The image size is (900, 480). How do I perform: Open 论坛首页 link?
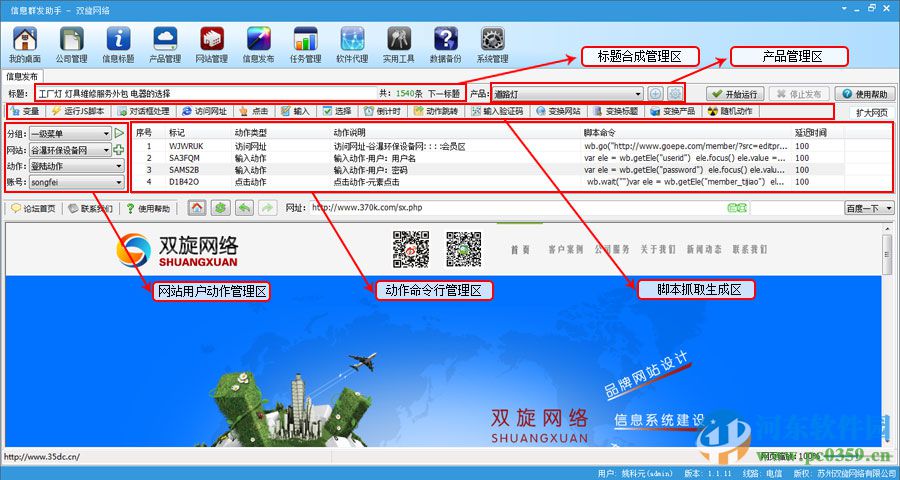33,208
